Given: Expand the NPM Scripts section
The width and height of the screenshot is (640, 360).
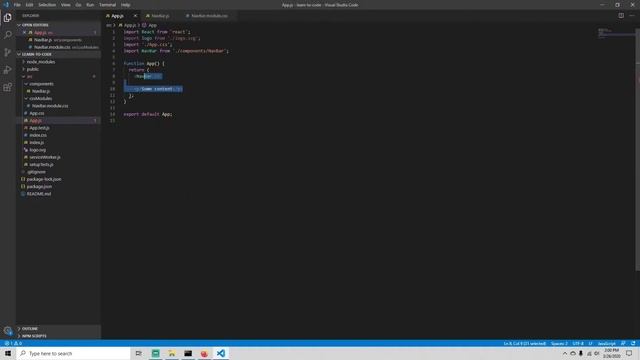Looking at the screenshot, I should point(34,336).
